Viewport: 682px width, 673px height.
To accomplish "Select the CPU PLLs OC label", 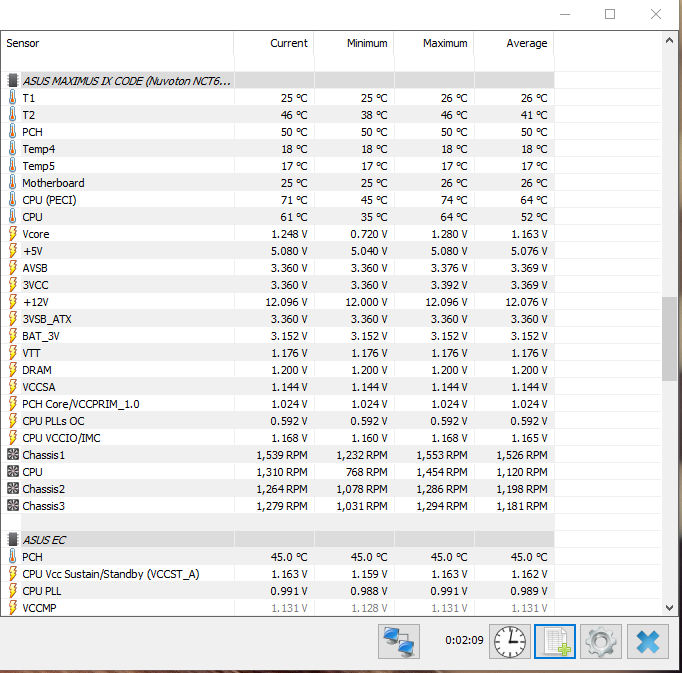I will pos(53,421).
